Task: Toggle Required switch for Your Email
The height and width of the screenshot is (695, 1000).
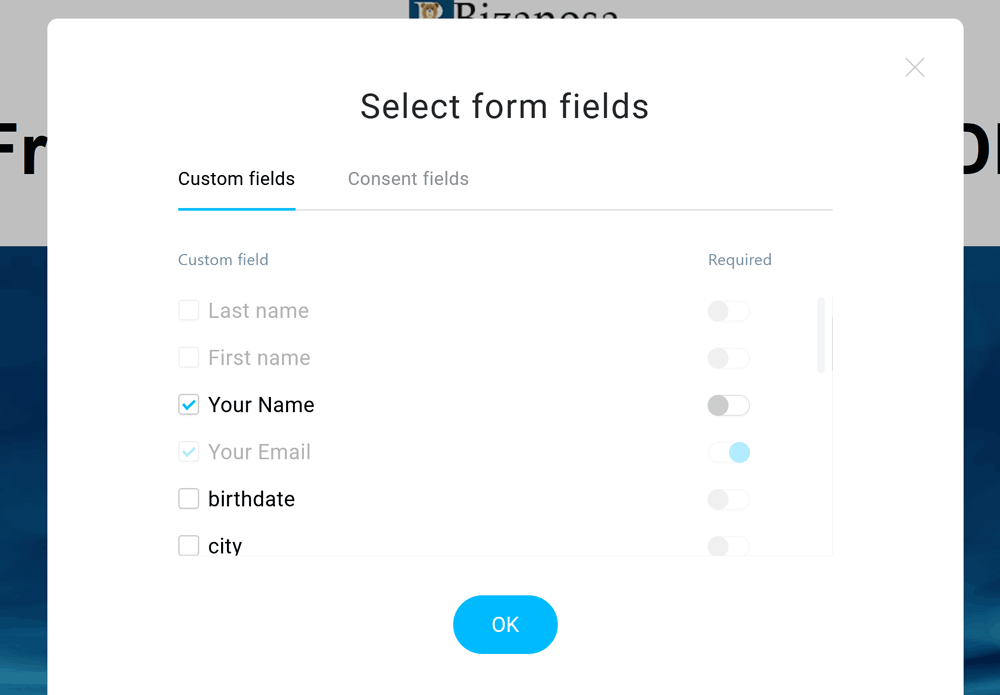Action: 728,452
